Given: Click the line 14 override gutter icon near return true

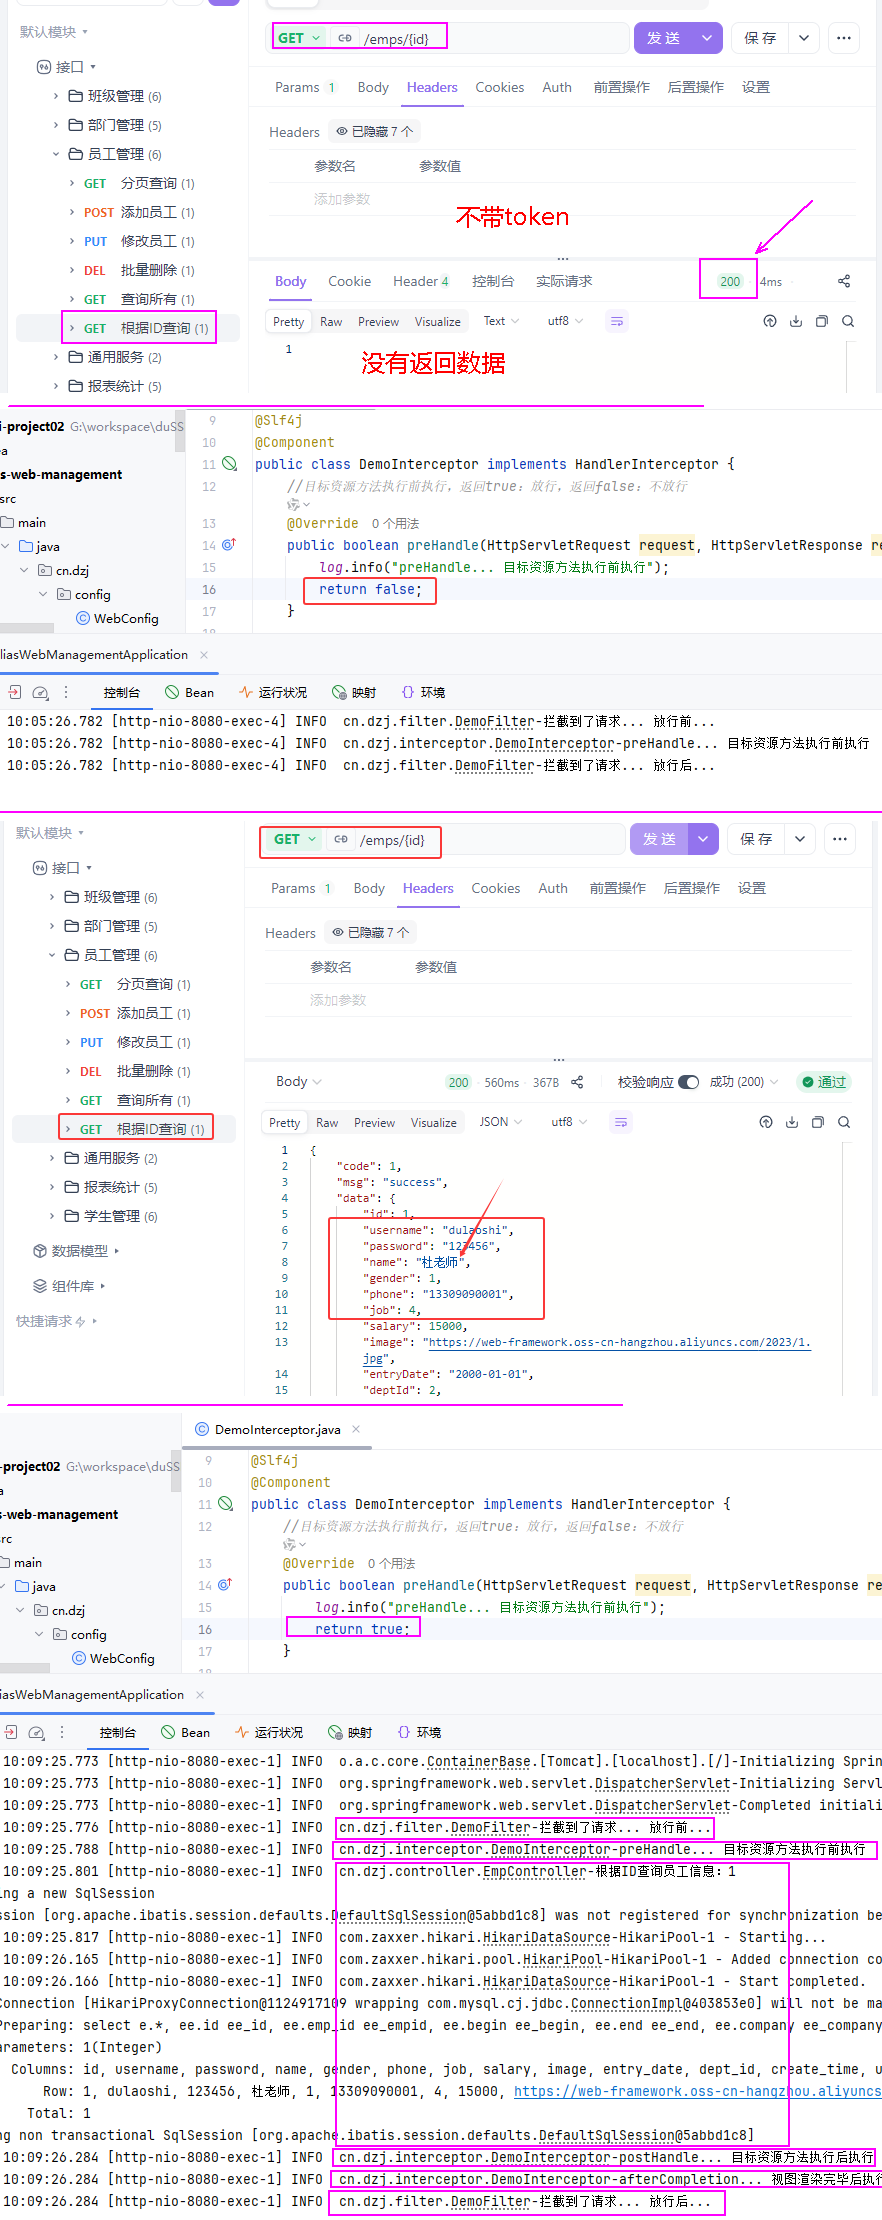Looking at the screenshot, I should click(x=226, y=1584).
